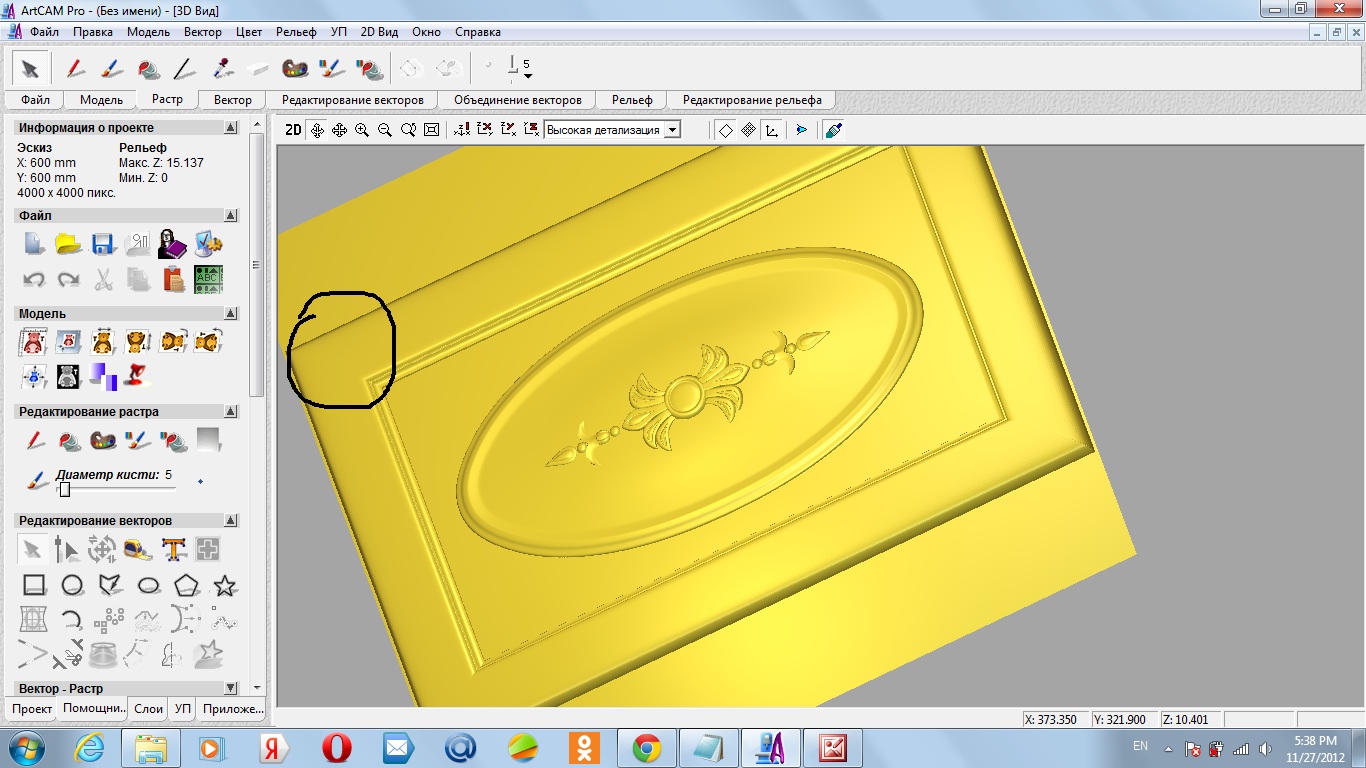The width and height of the screenshot is (1366, 768).
Task: Choose the vector Text tool (orange T)
Action: coord(174,549)
